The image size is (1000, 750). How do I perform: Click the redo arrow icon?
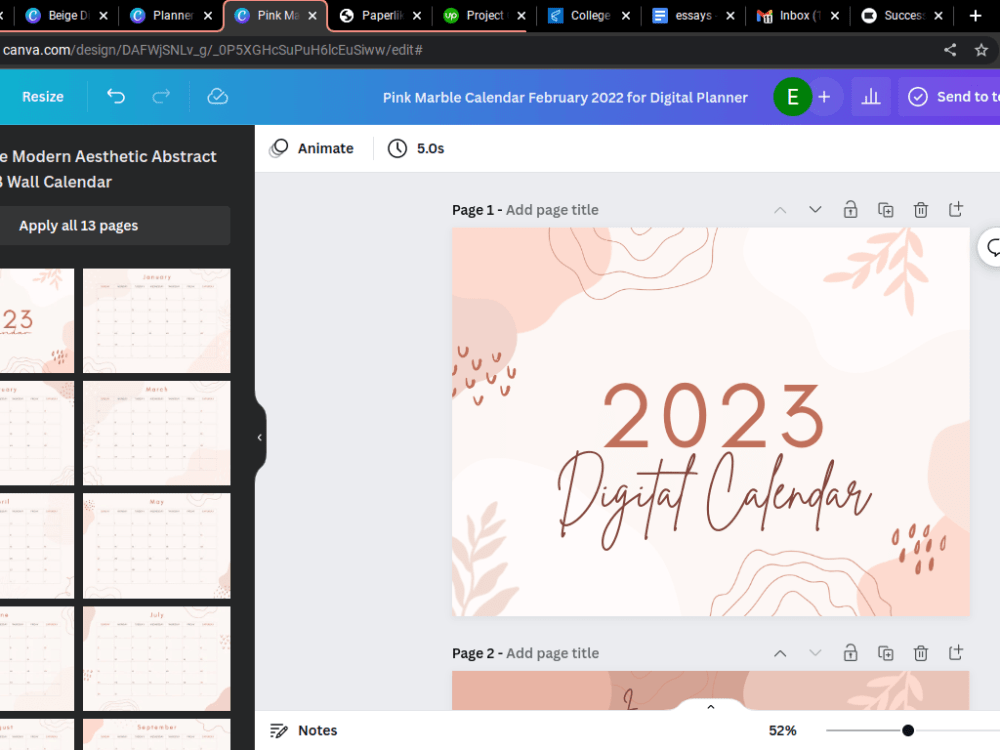[x=161, y=96]
